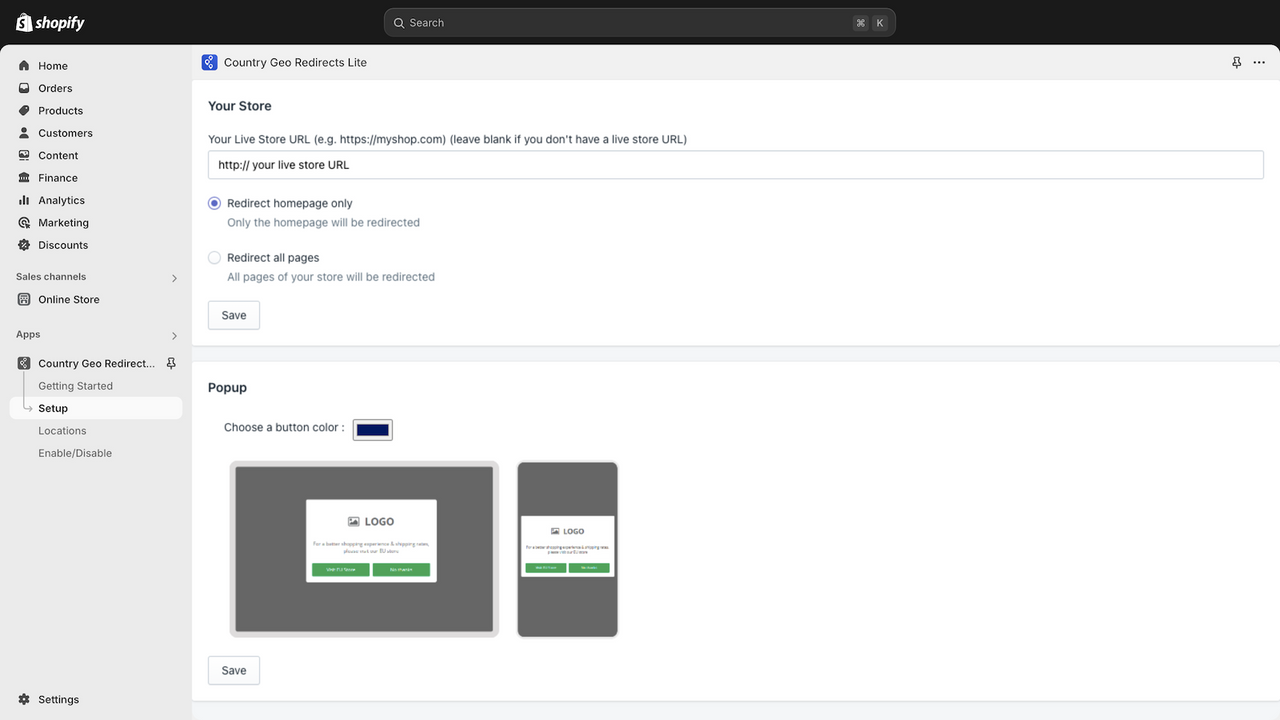Open the Locations page
This screenshot has height=720, width=1280.
[62, 430]
